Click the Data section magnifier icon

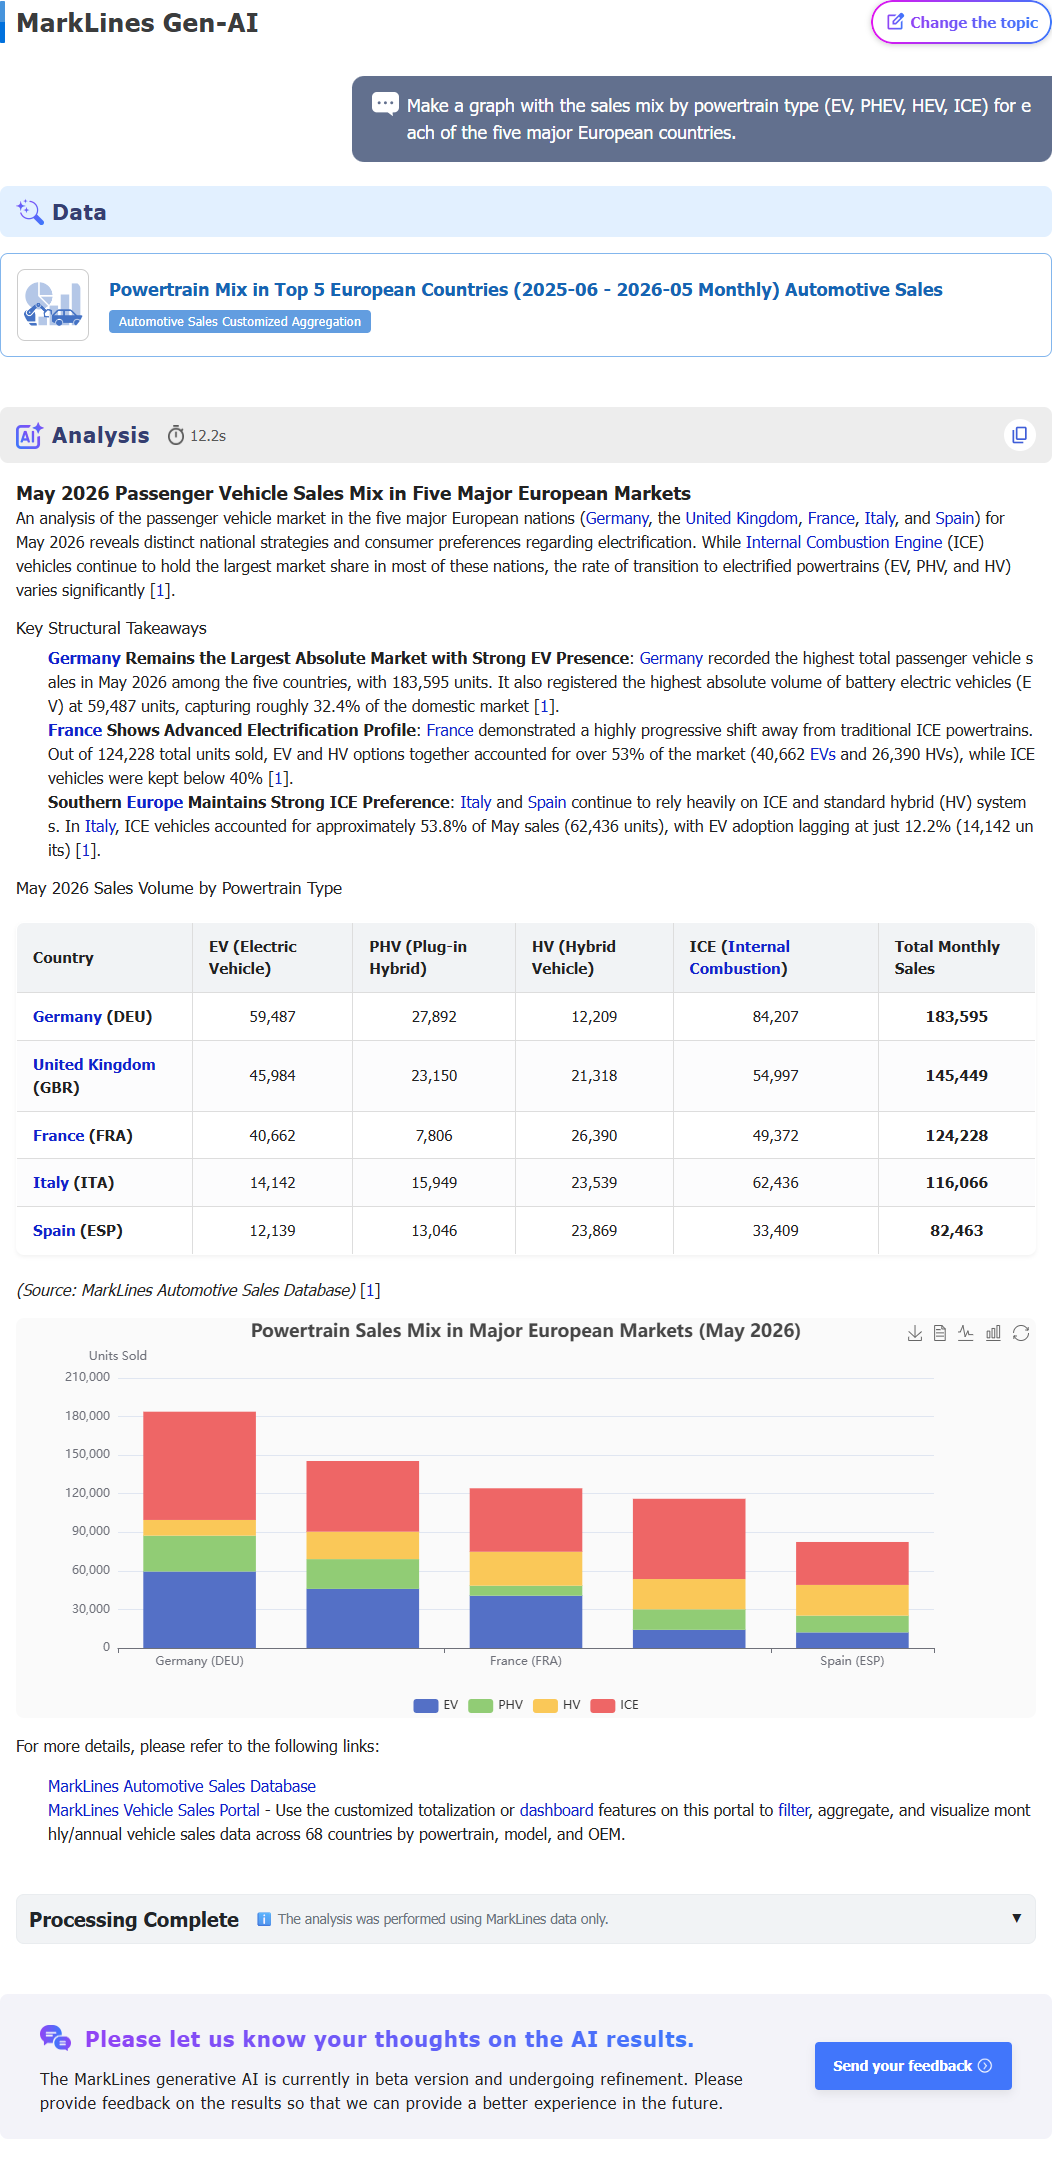(x=30, y=212)
